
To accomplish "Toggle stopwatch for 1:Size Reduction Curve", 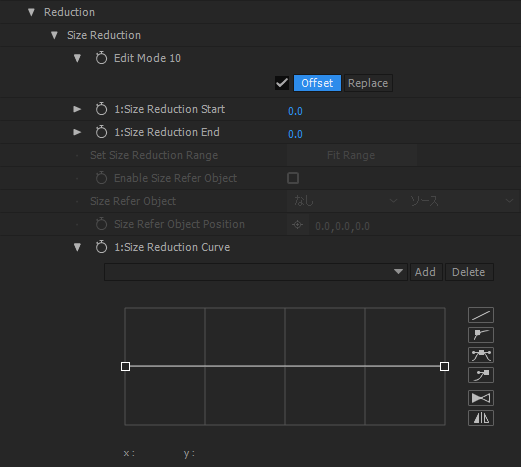I will pyautogui.click(x=101, y=247).
